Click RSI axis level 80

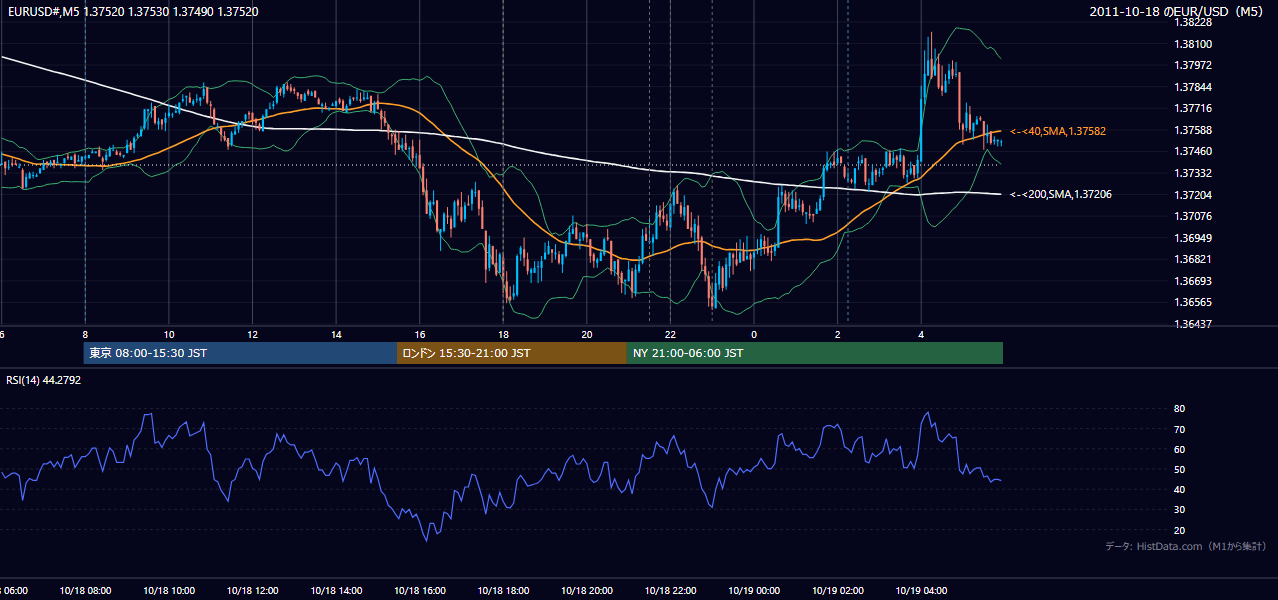click(1179, 409)
